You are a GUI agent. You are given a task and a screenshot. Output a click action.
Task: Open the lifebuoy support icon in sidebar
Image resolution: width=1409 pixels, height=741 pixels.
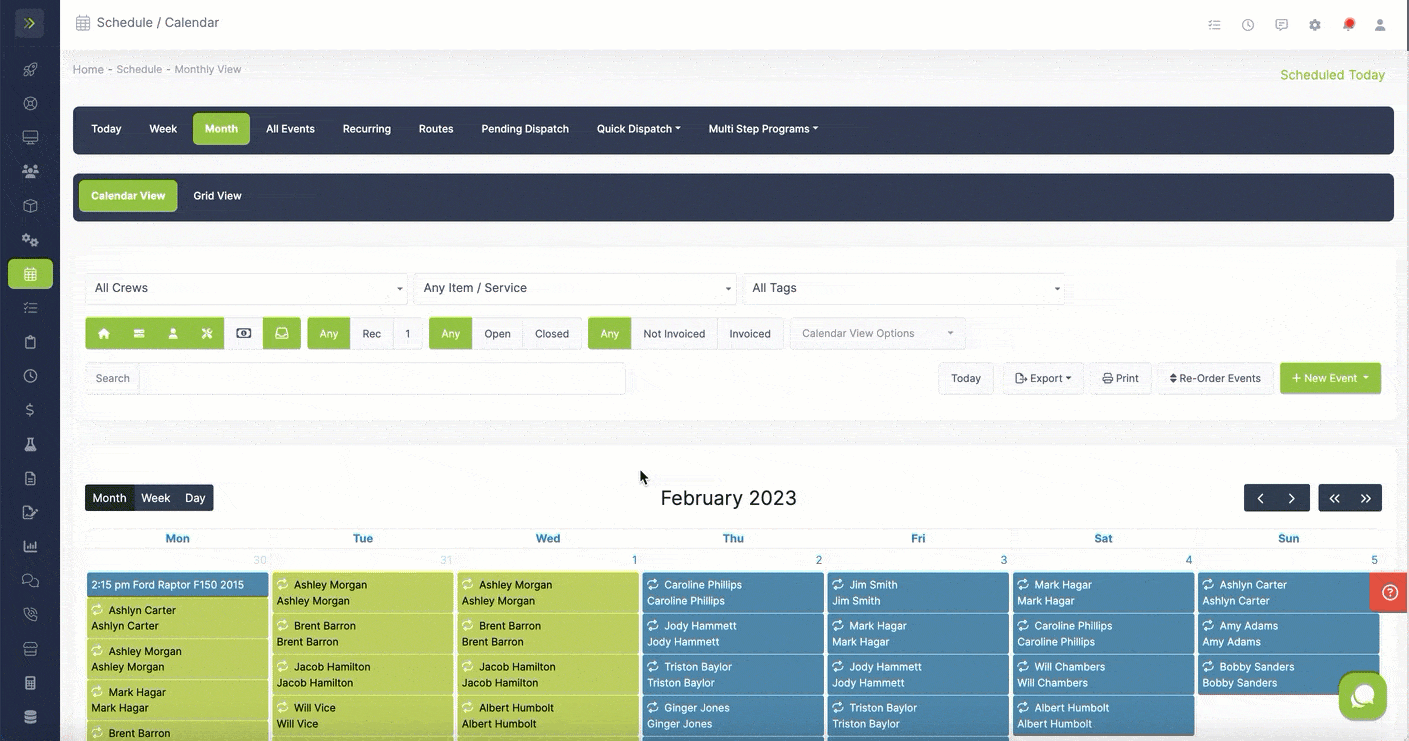(30, 103)
